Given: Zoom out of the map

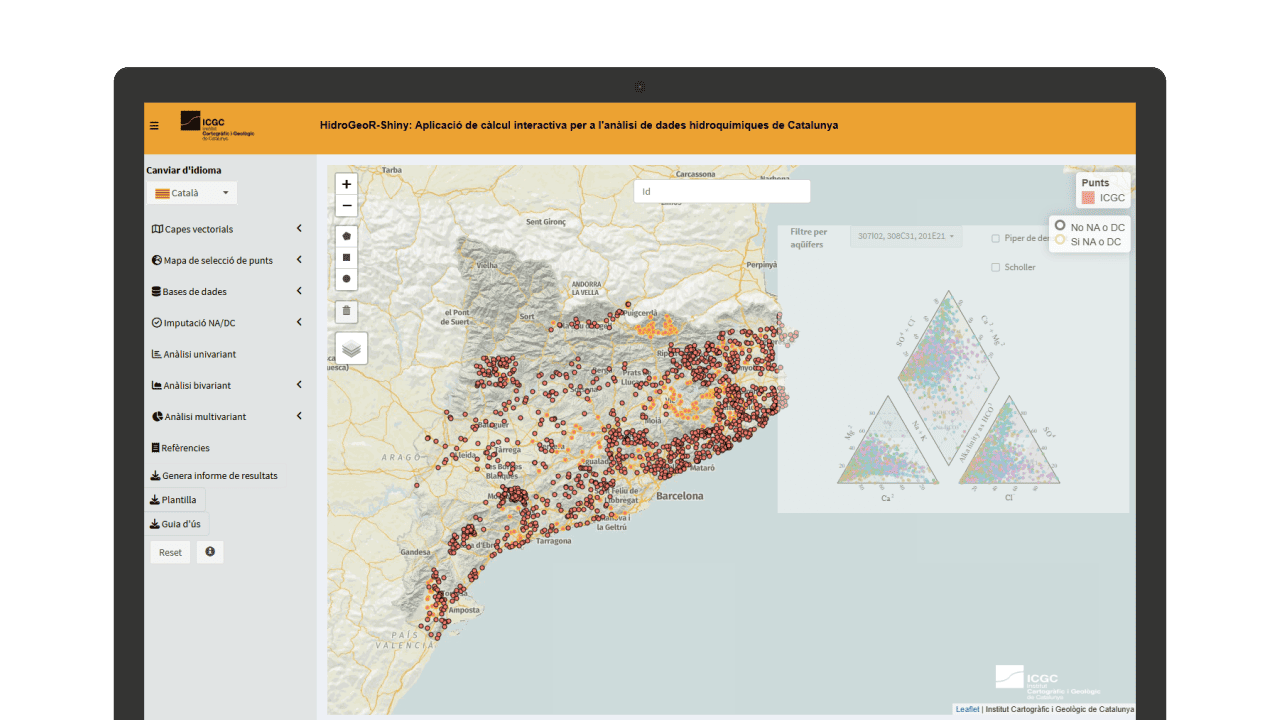Looking at the screenshot, I should click(346, 207).
